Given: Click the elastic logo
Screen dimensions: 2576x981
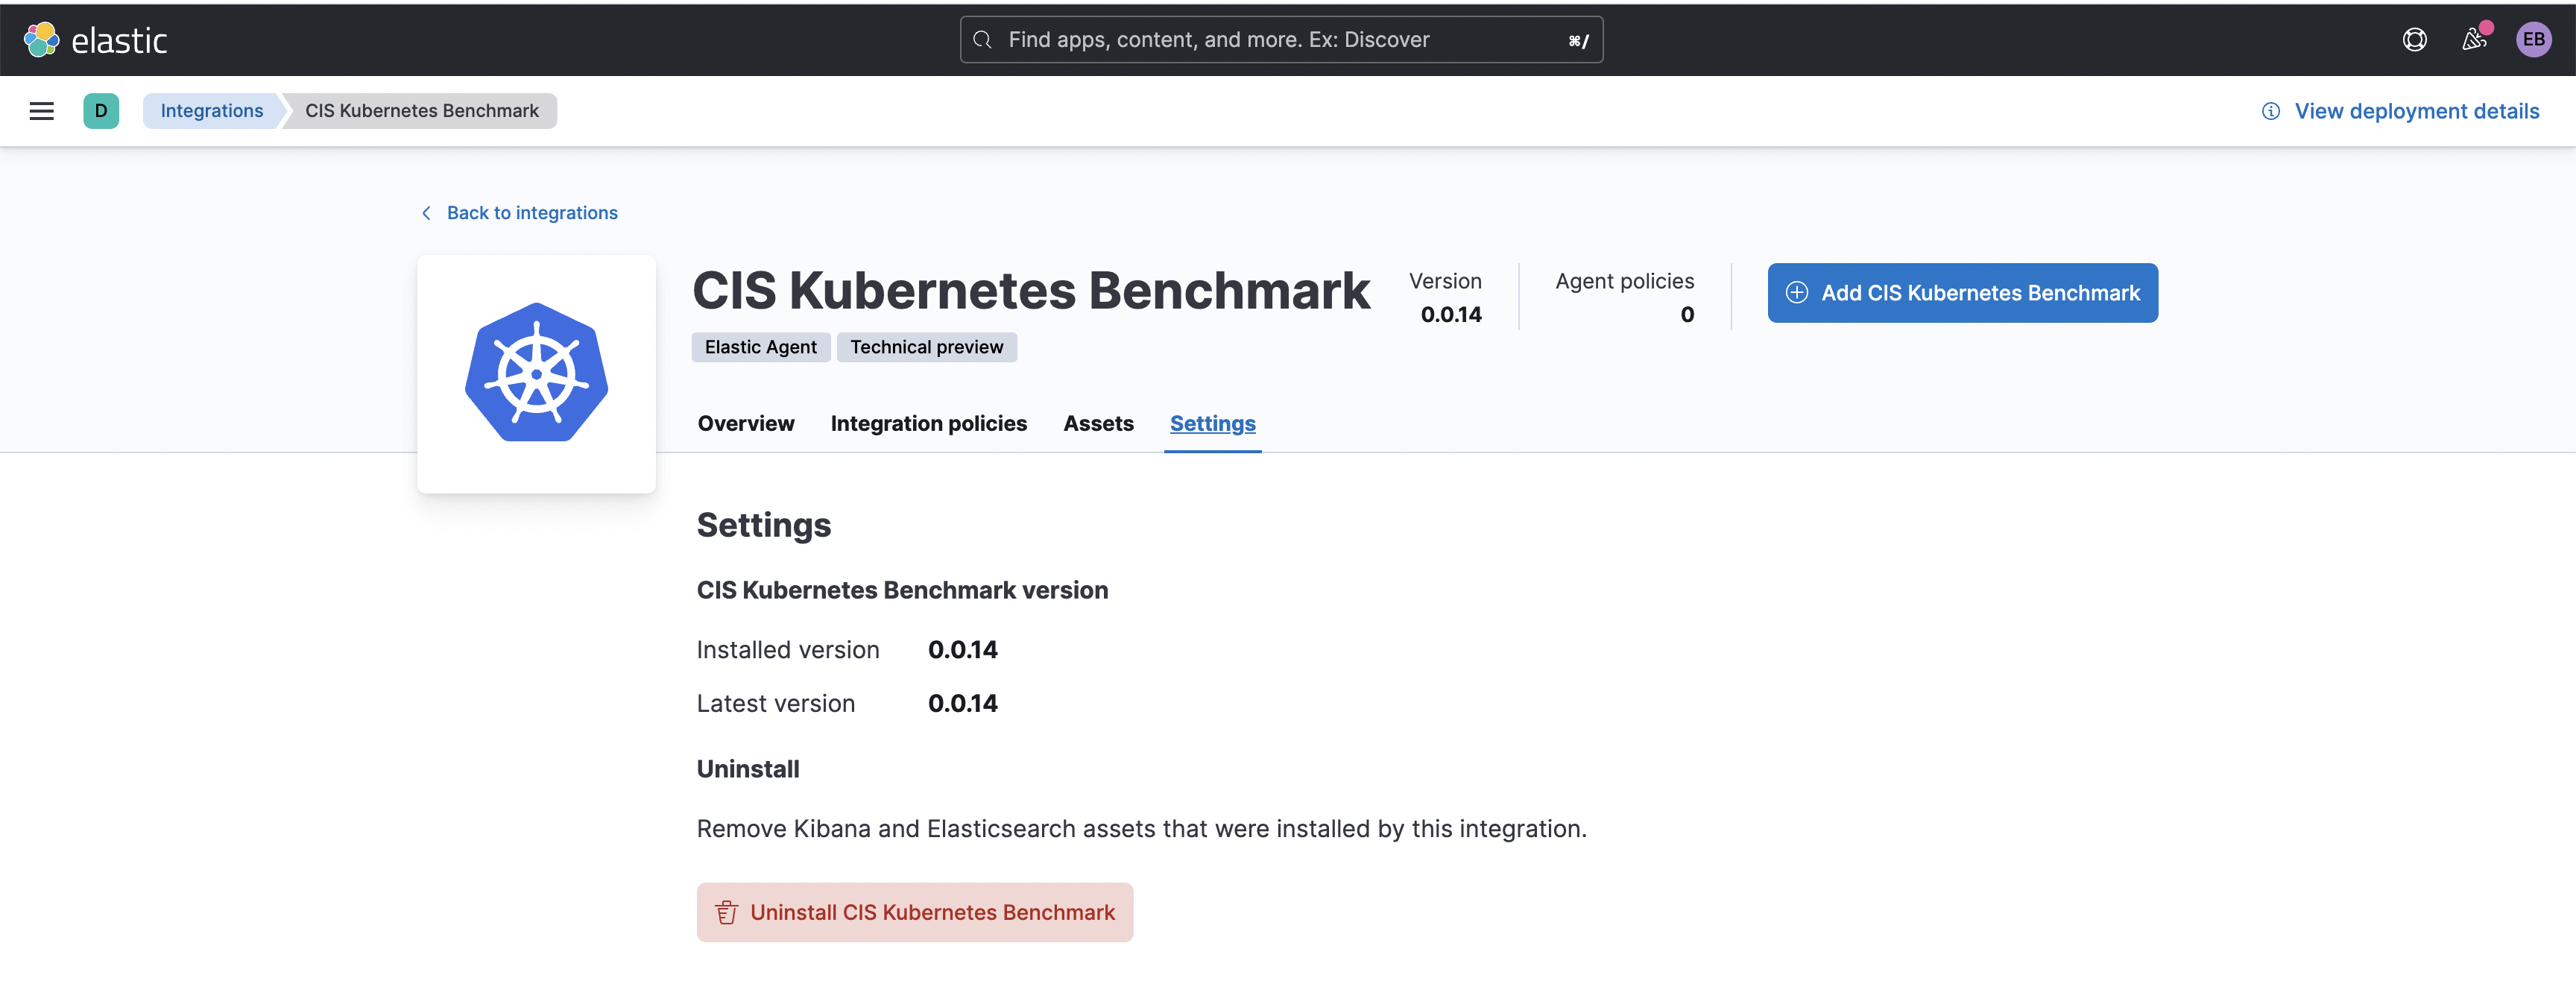Looking at the screenshot, I should 96,39.
